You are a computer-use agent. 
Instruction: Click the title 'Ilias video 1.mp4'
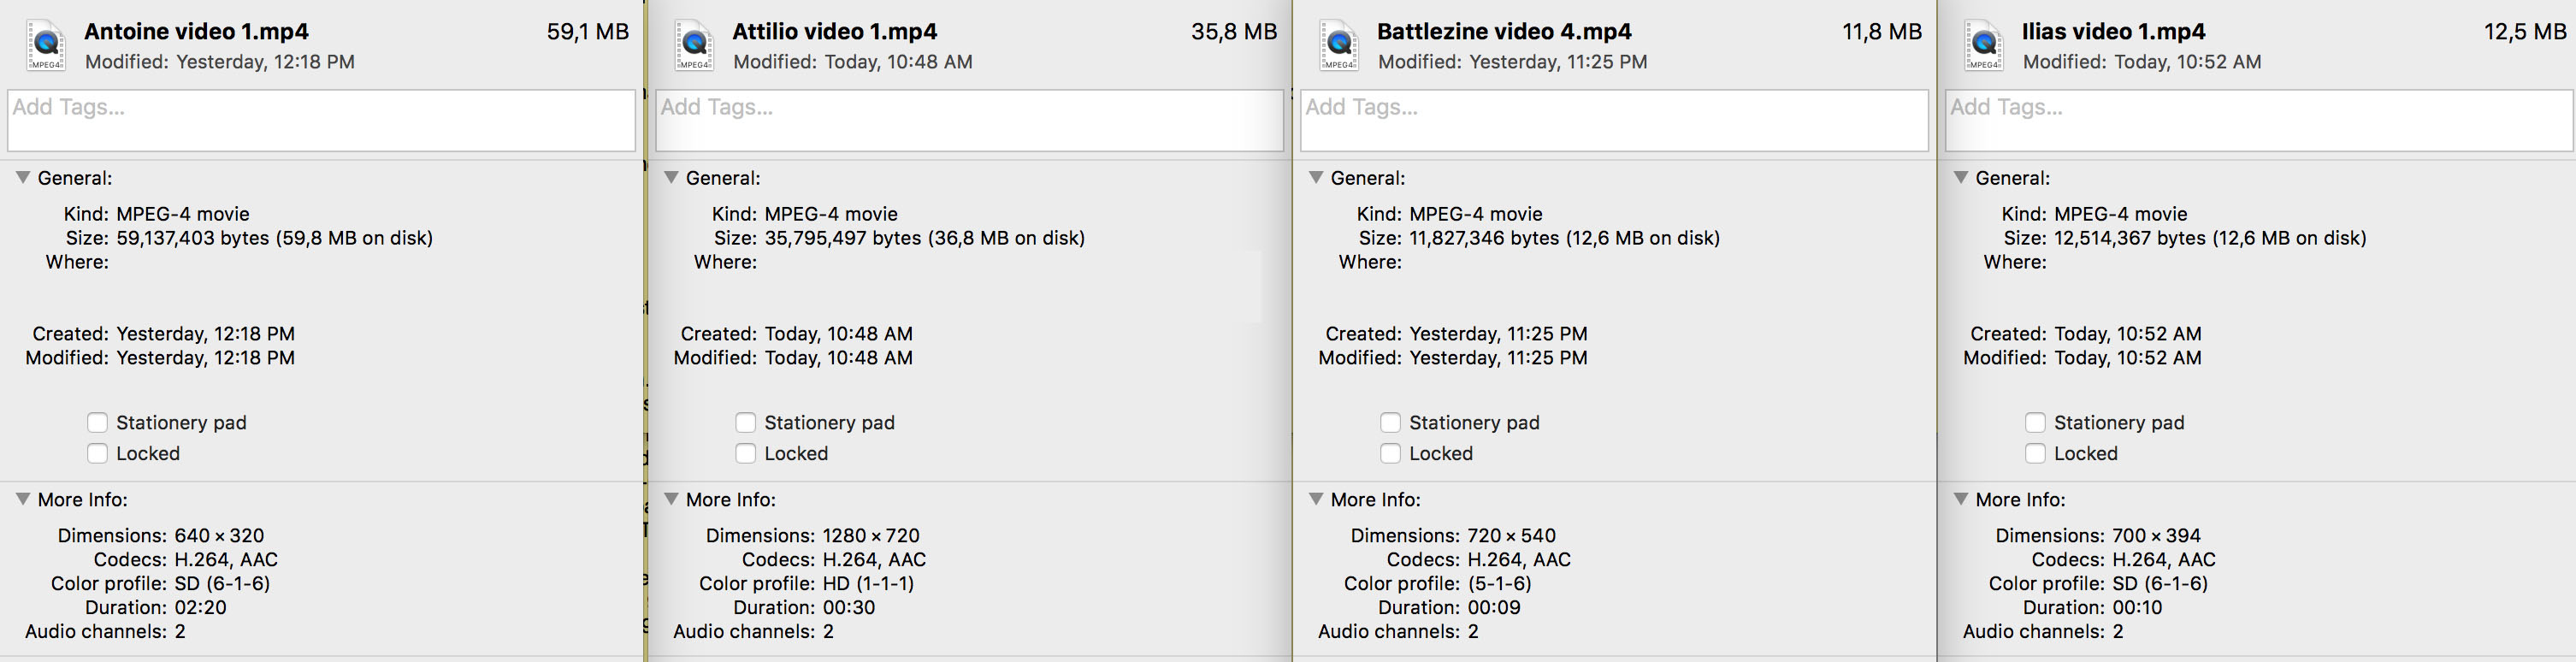tap(2114, 32)
